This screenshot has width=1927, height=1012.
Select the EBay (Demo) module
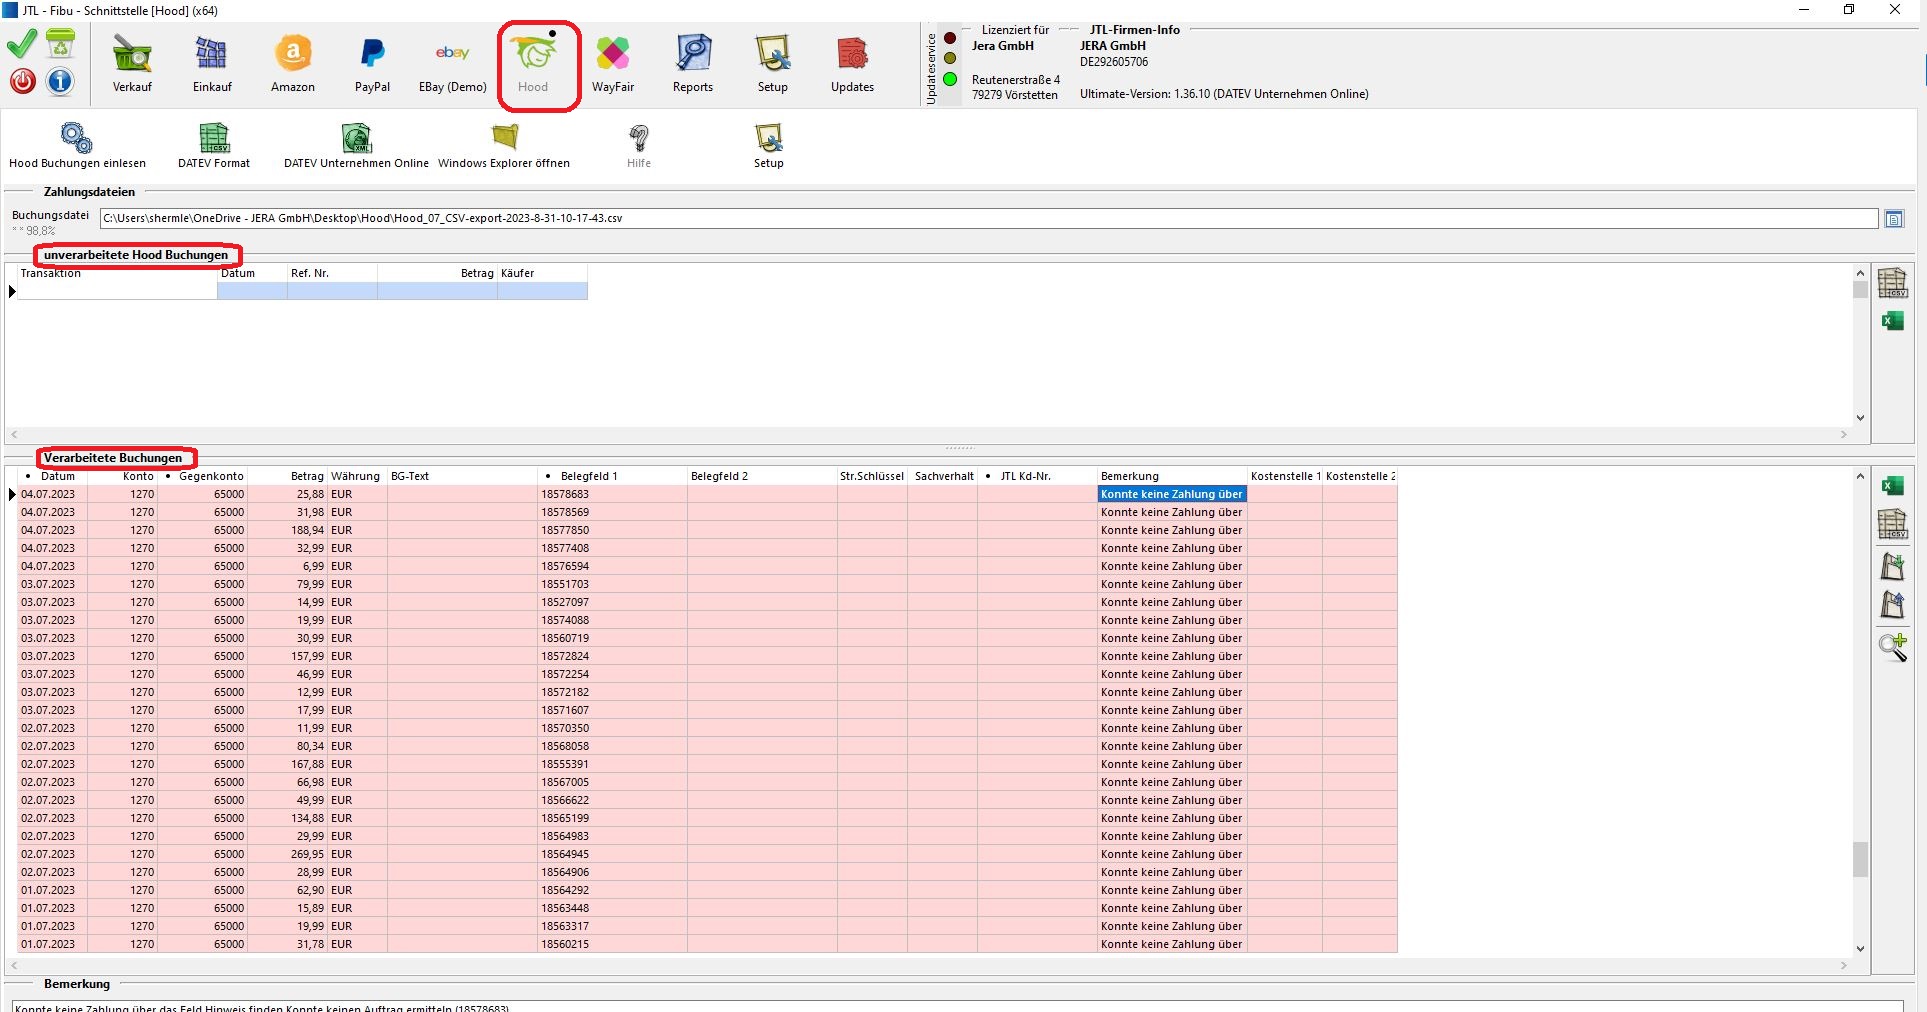(452, 64)
